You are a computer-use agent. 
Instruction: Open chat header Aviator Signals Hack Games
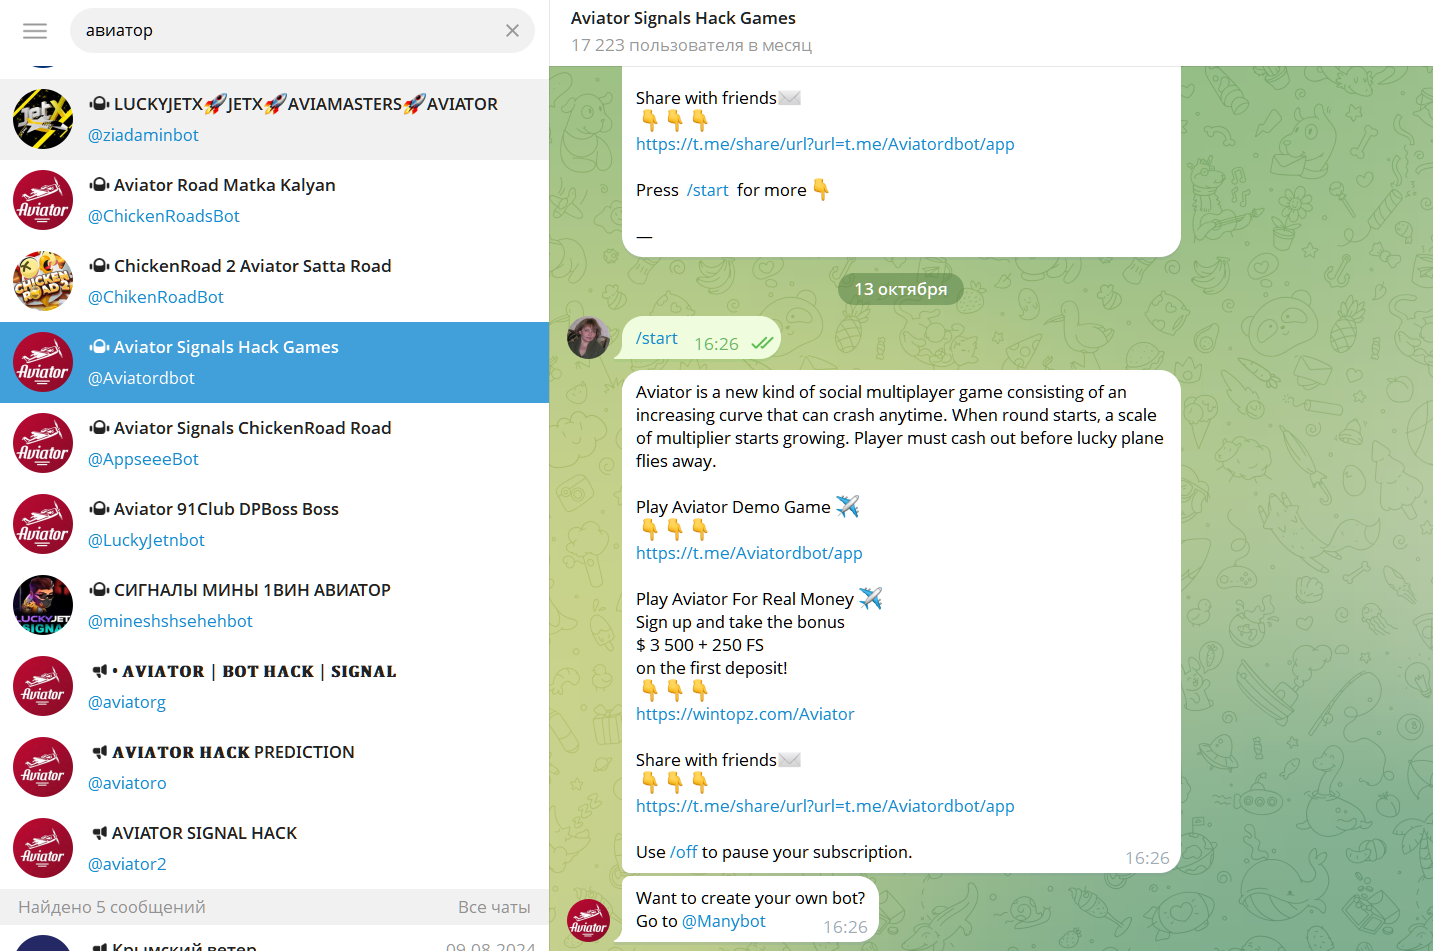point(683,18)
